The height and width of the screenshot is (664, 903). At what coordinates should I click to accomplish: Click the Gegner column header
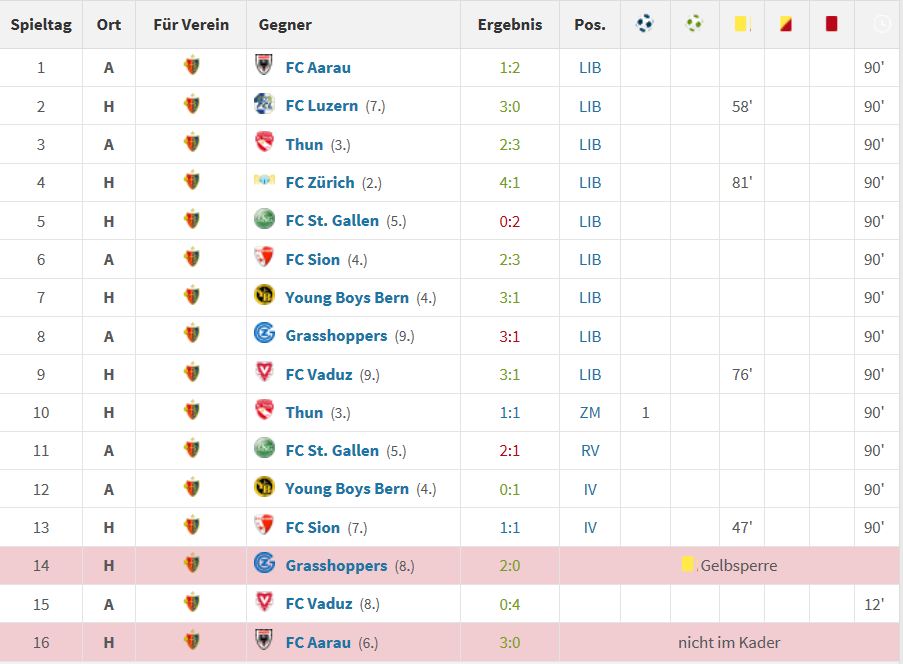coord(285,24)
